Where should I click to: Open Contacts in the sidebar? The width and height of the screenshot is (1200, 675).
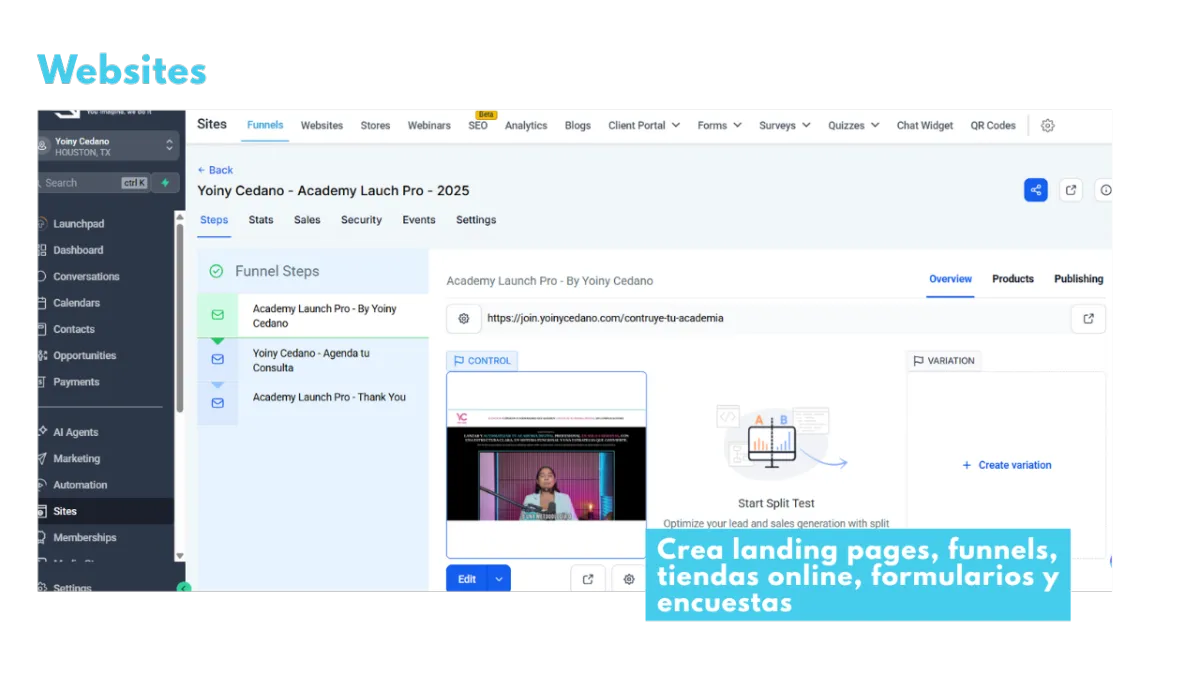coord(74,329)
